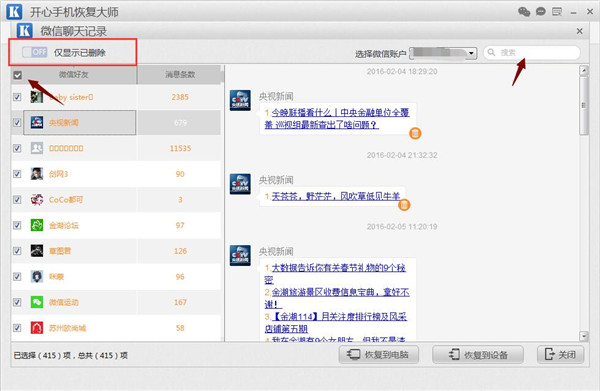Select the 苏州欧尚城 contact name
Viewport: 600px width, 391px height.
pyautogui.click(x=67, y=328)
